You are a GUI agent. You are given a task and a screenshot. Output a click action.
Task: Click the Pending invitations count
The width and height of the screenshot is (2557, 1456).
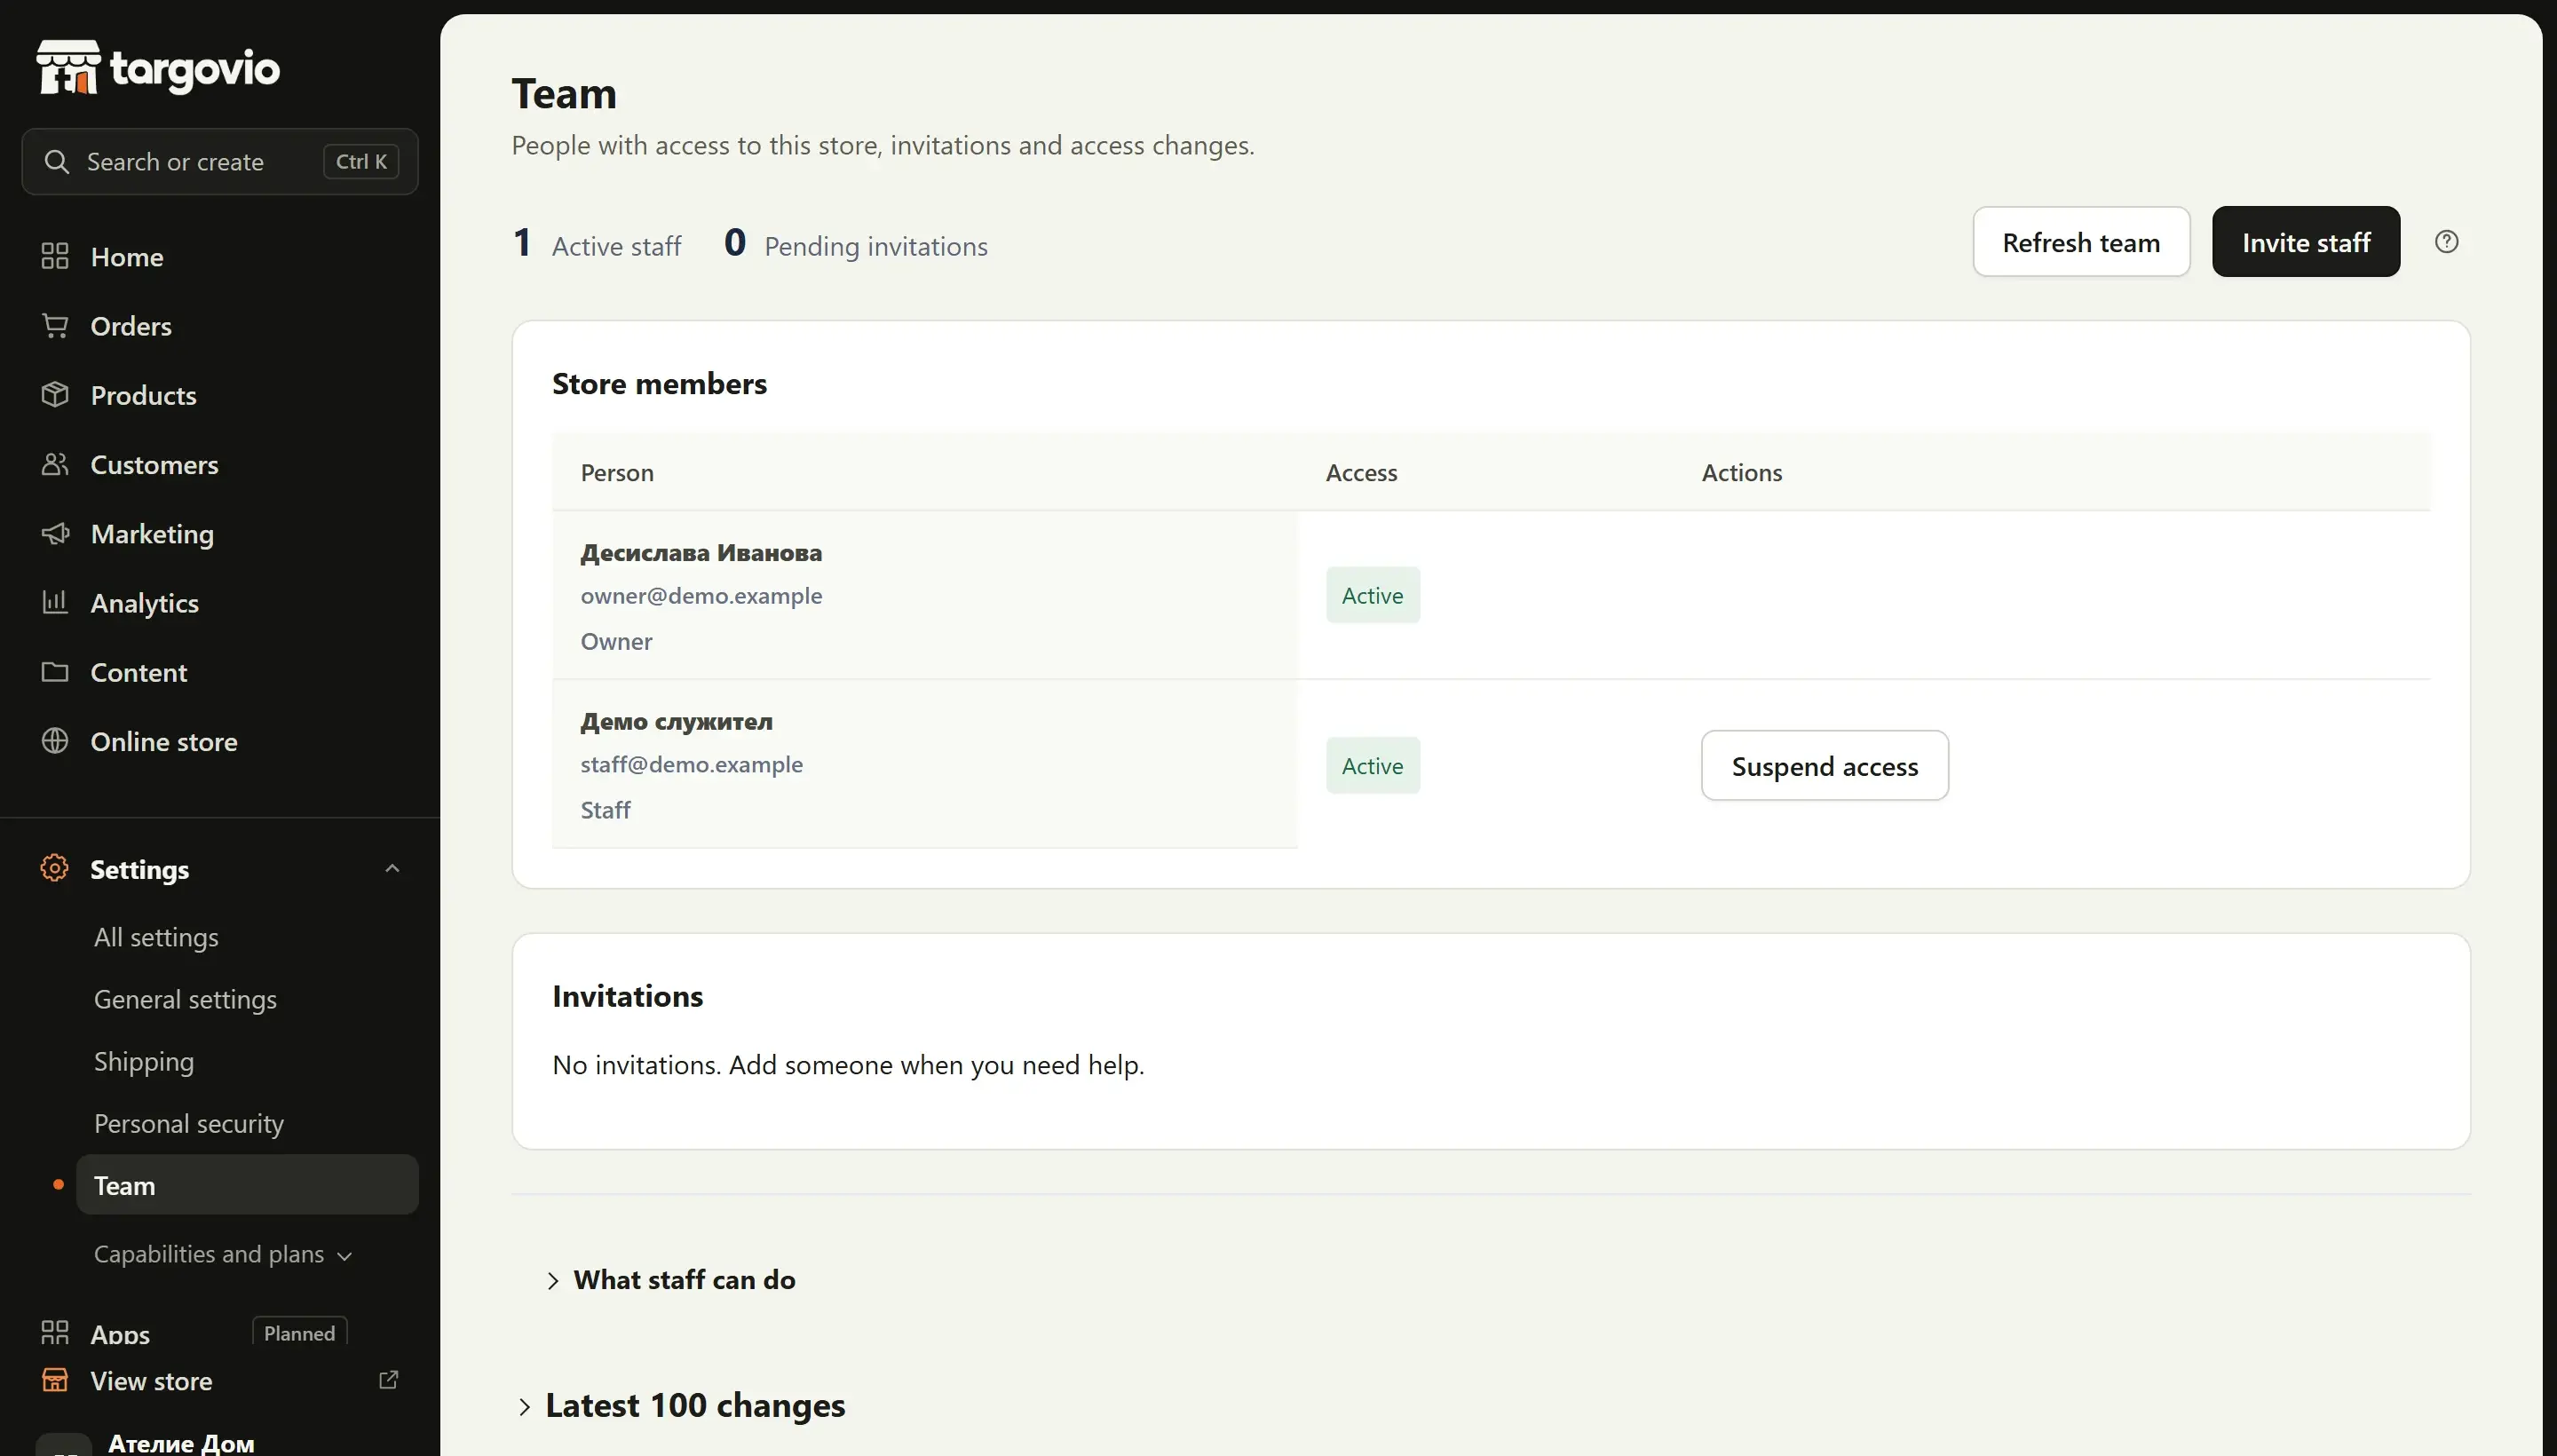click(x=855, y=243)
